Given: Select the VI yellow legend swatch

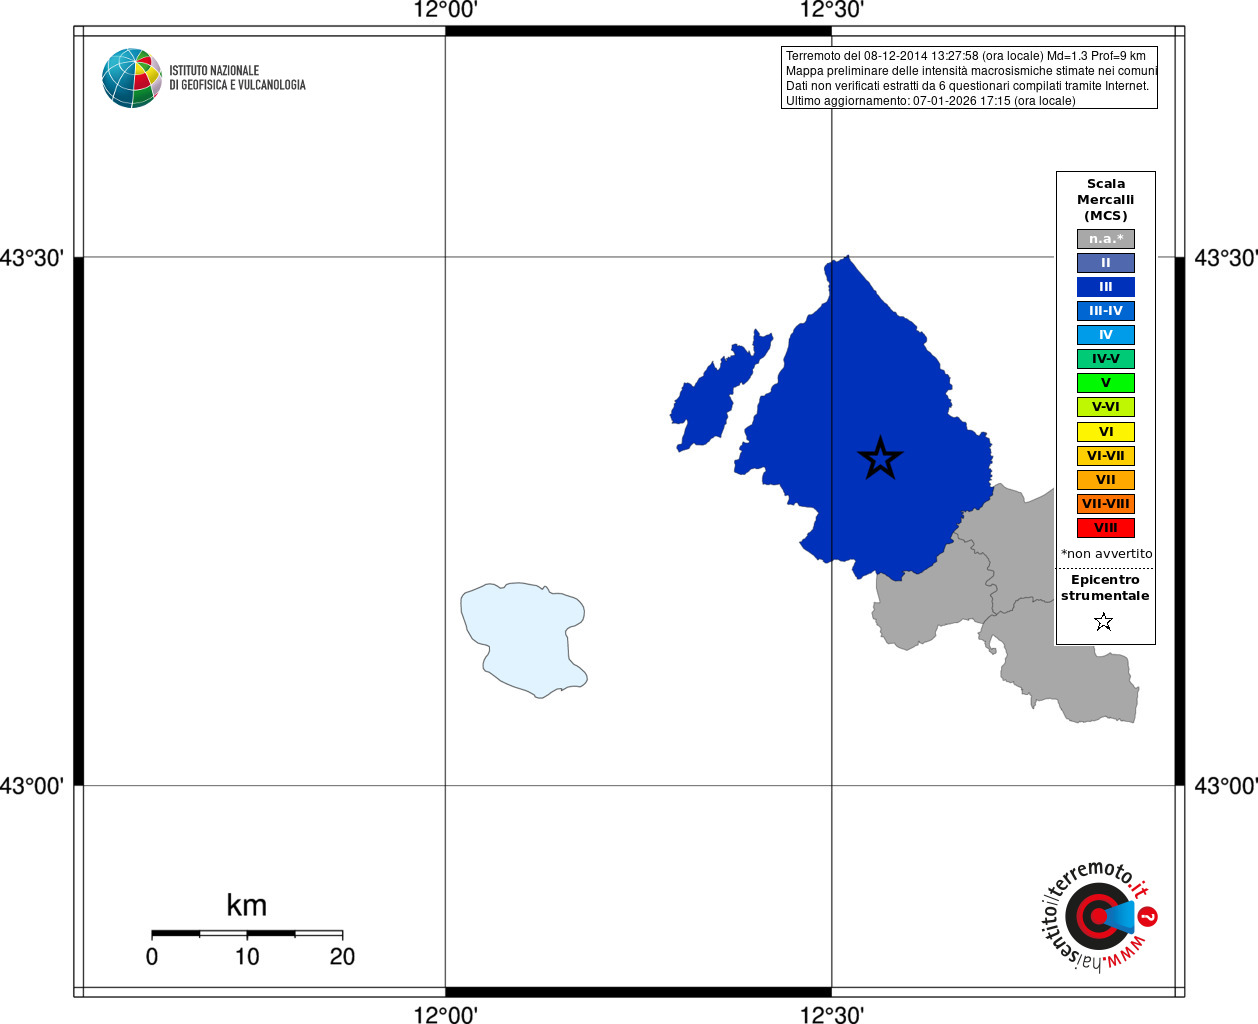Looking at the screenshot, I should click(1106, 432).
